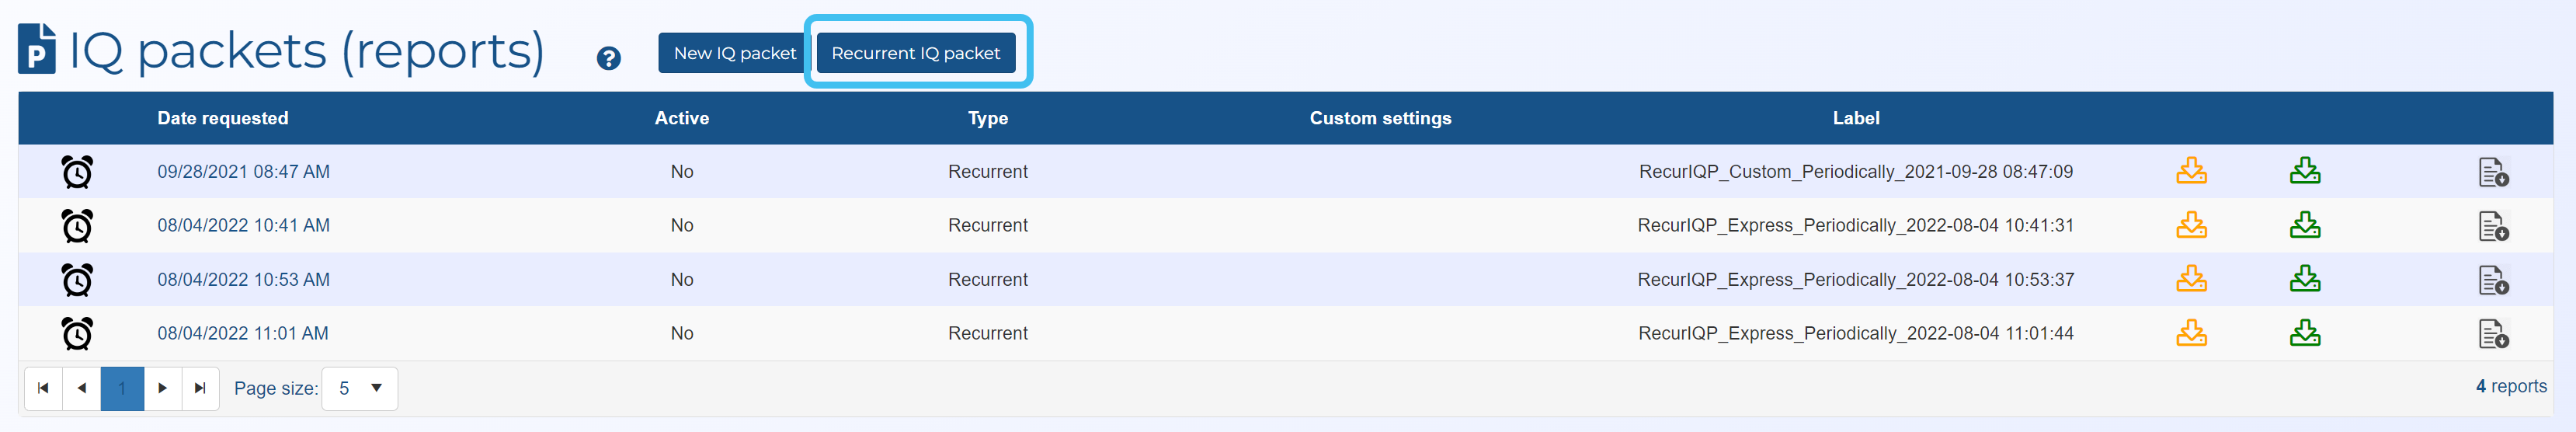
Task: Go to the first page
Action: (43, 388)
